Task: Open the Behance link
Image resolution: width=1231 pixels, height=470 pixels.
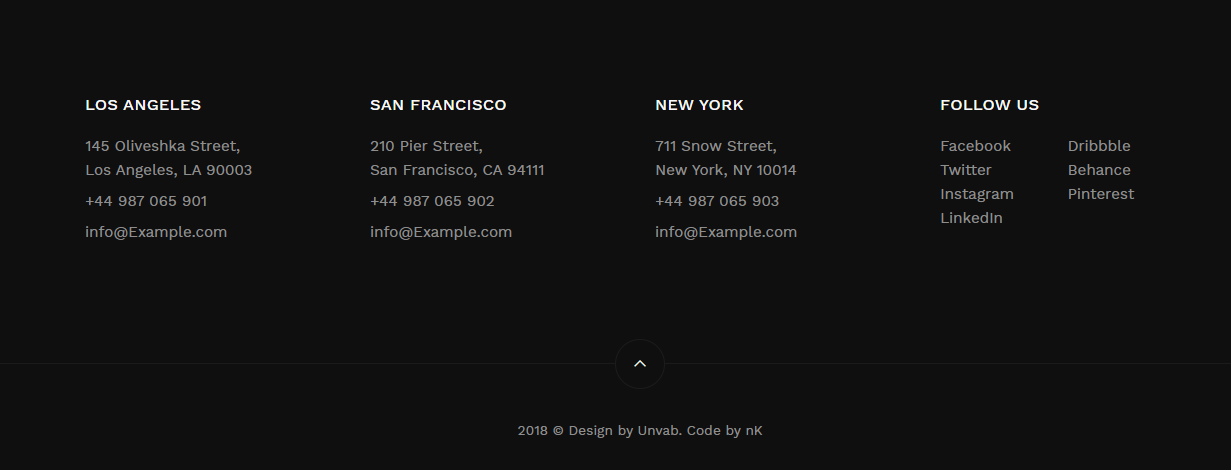Action: pyautogui.click(x=1099, y=170)
